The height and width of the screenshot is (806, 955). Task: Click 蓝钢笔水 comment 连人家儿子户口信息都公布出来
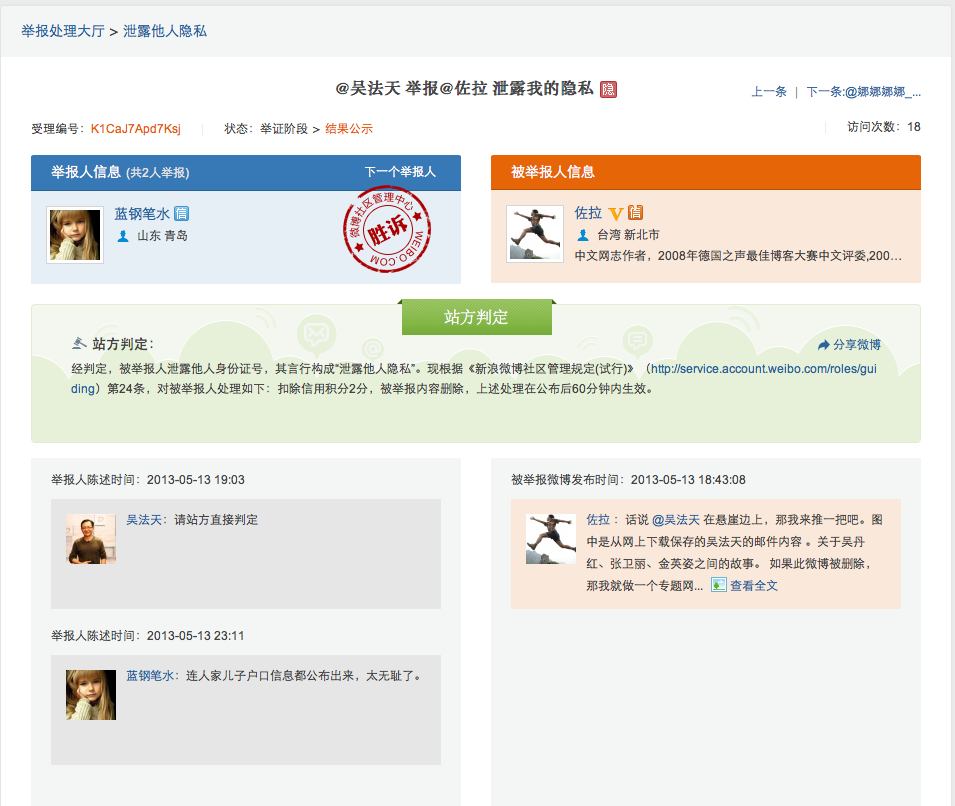pos(303,676)
